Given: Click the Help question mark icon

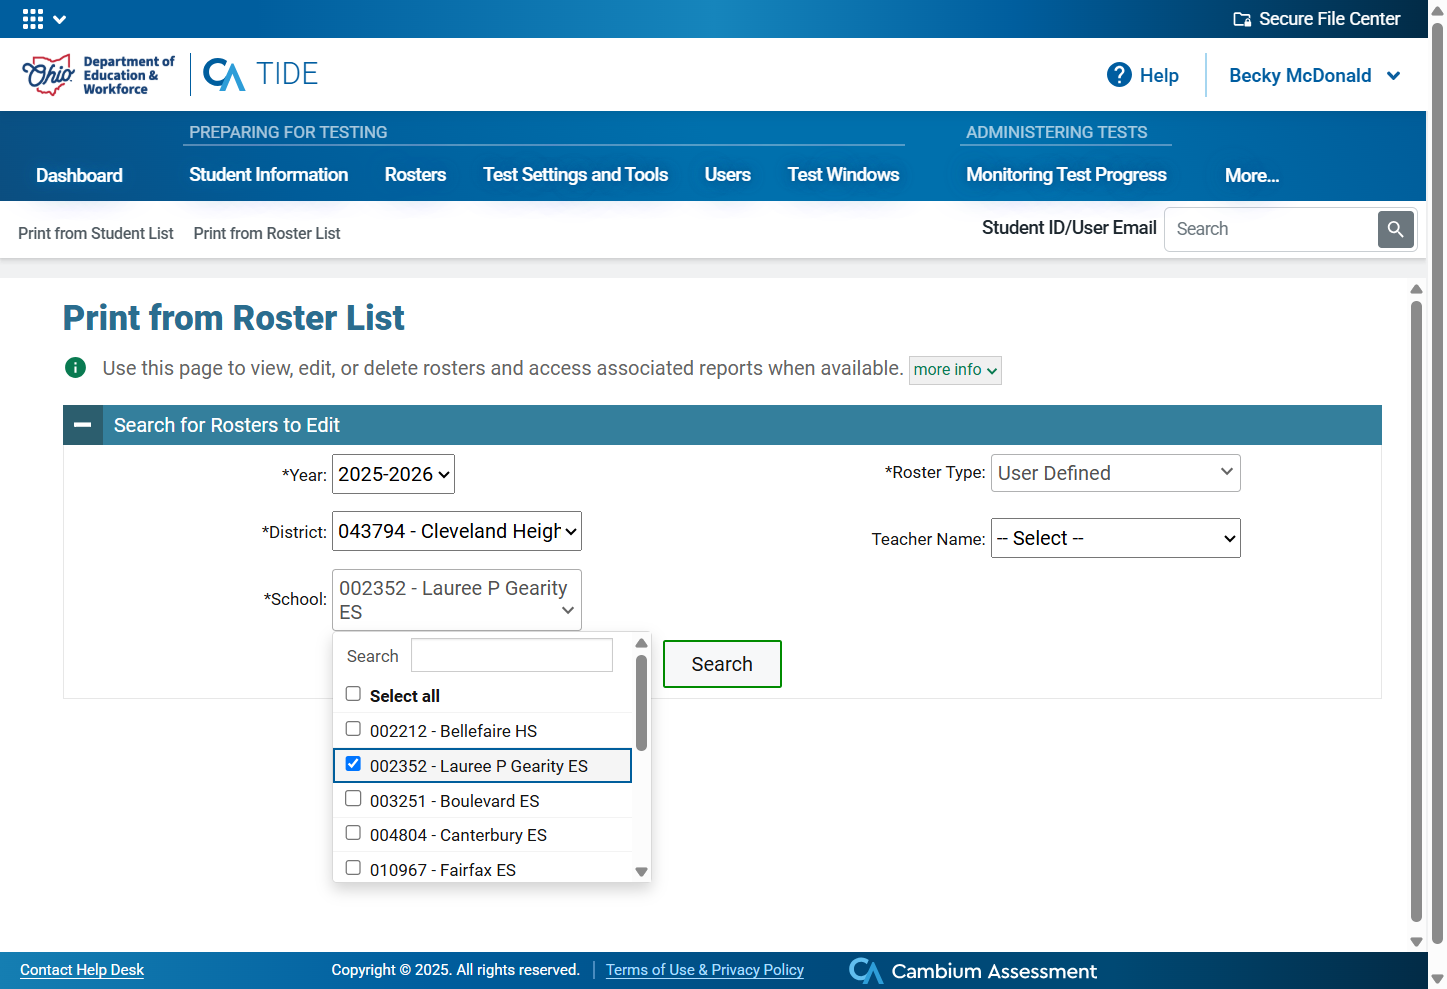Looking at the screenshot, I should point(1119,75).
